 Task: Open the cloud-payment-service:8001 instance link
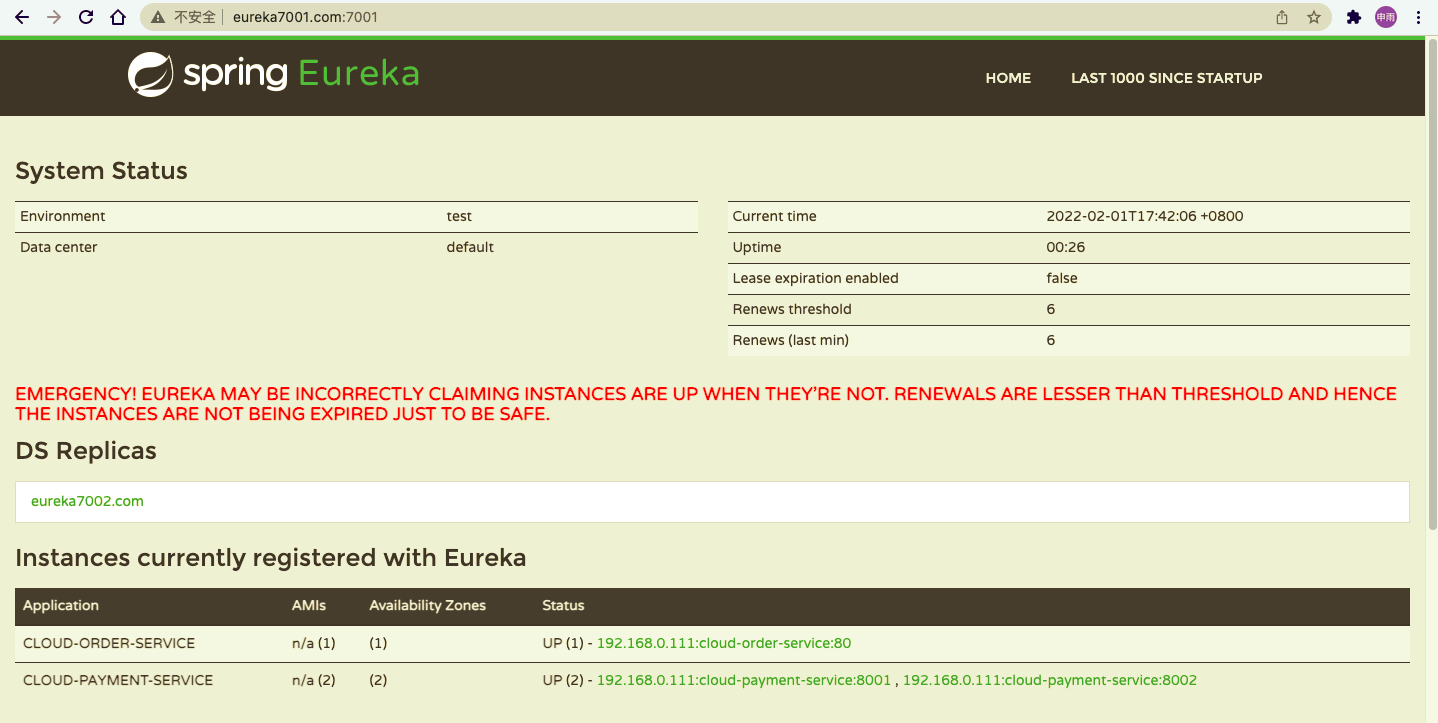coord(744,680)
